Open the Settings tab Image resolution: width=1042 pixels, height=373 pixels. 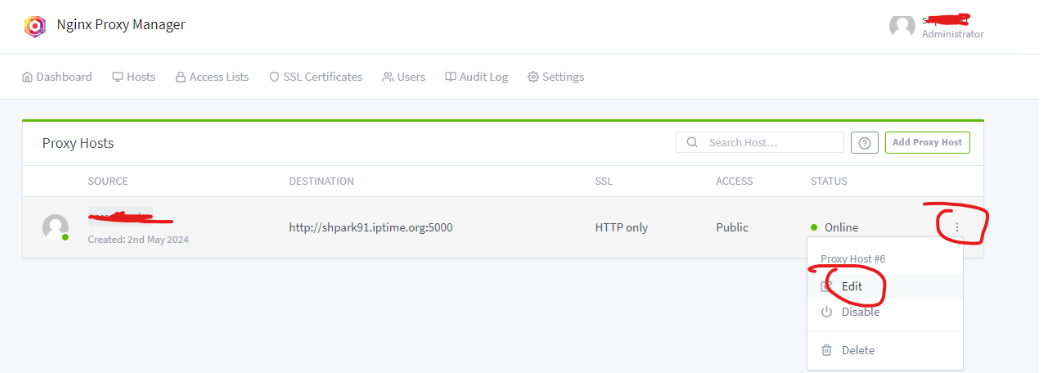pyautogui.click(x=556, y=77)
